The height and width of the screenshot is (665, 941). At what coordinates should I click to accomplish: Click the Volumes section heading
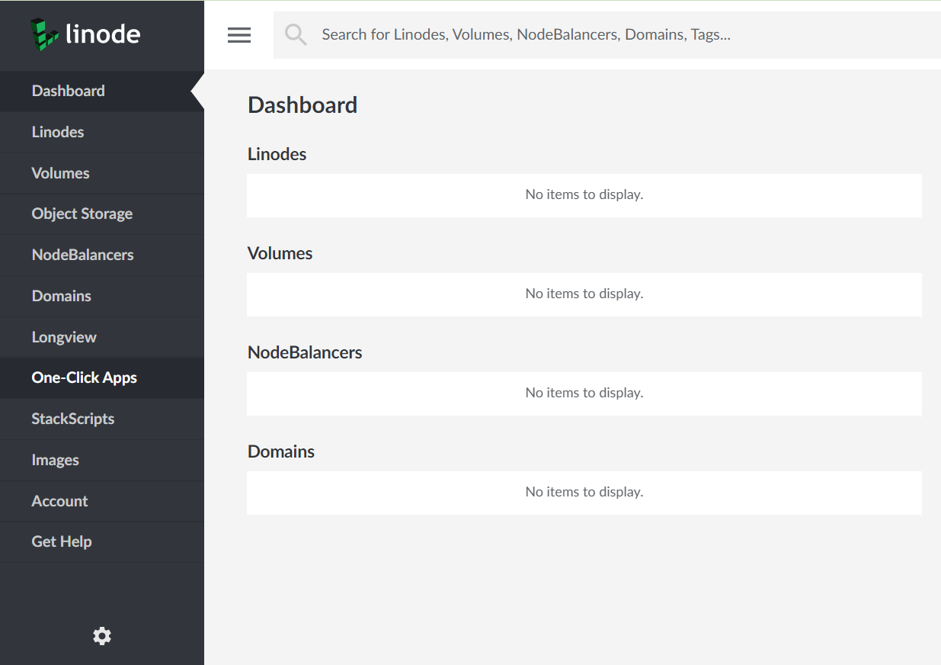280,253
